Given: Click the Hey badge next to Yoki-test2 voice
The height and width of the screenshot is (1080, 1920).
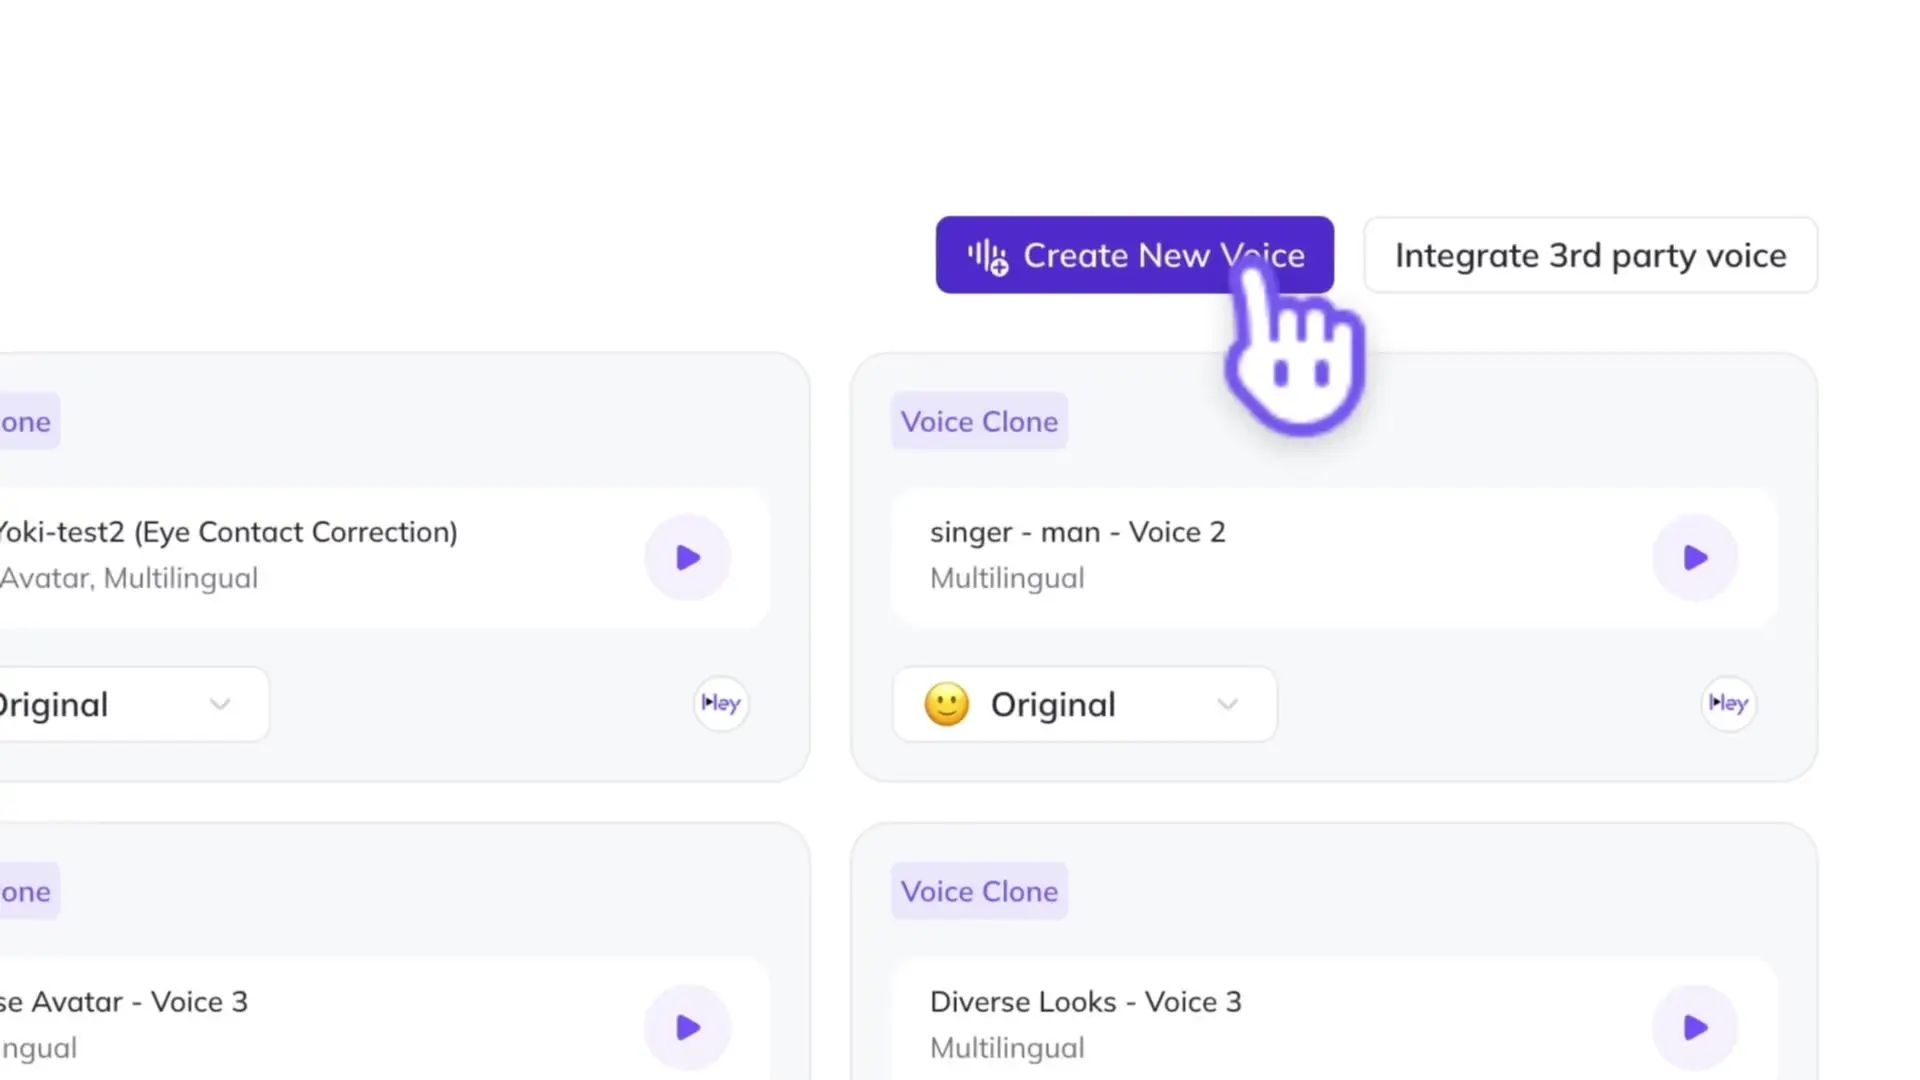Looking at the screenshot, I should pos(720,703).
